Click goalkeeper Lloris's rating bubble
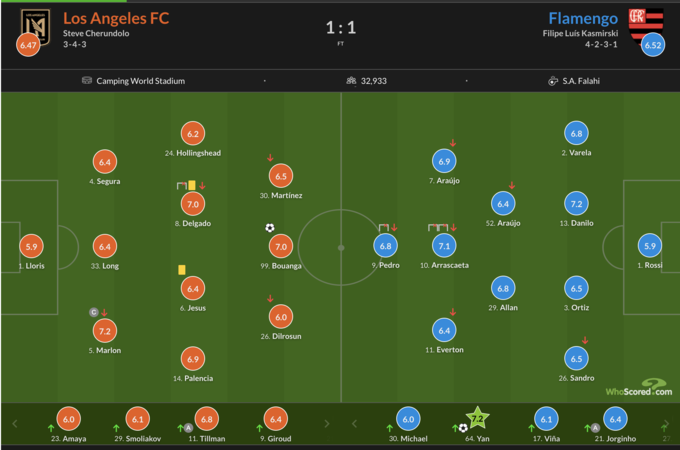 [32, 245]
